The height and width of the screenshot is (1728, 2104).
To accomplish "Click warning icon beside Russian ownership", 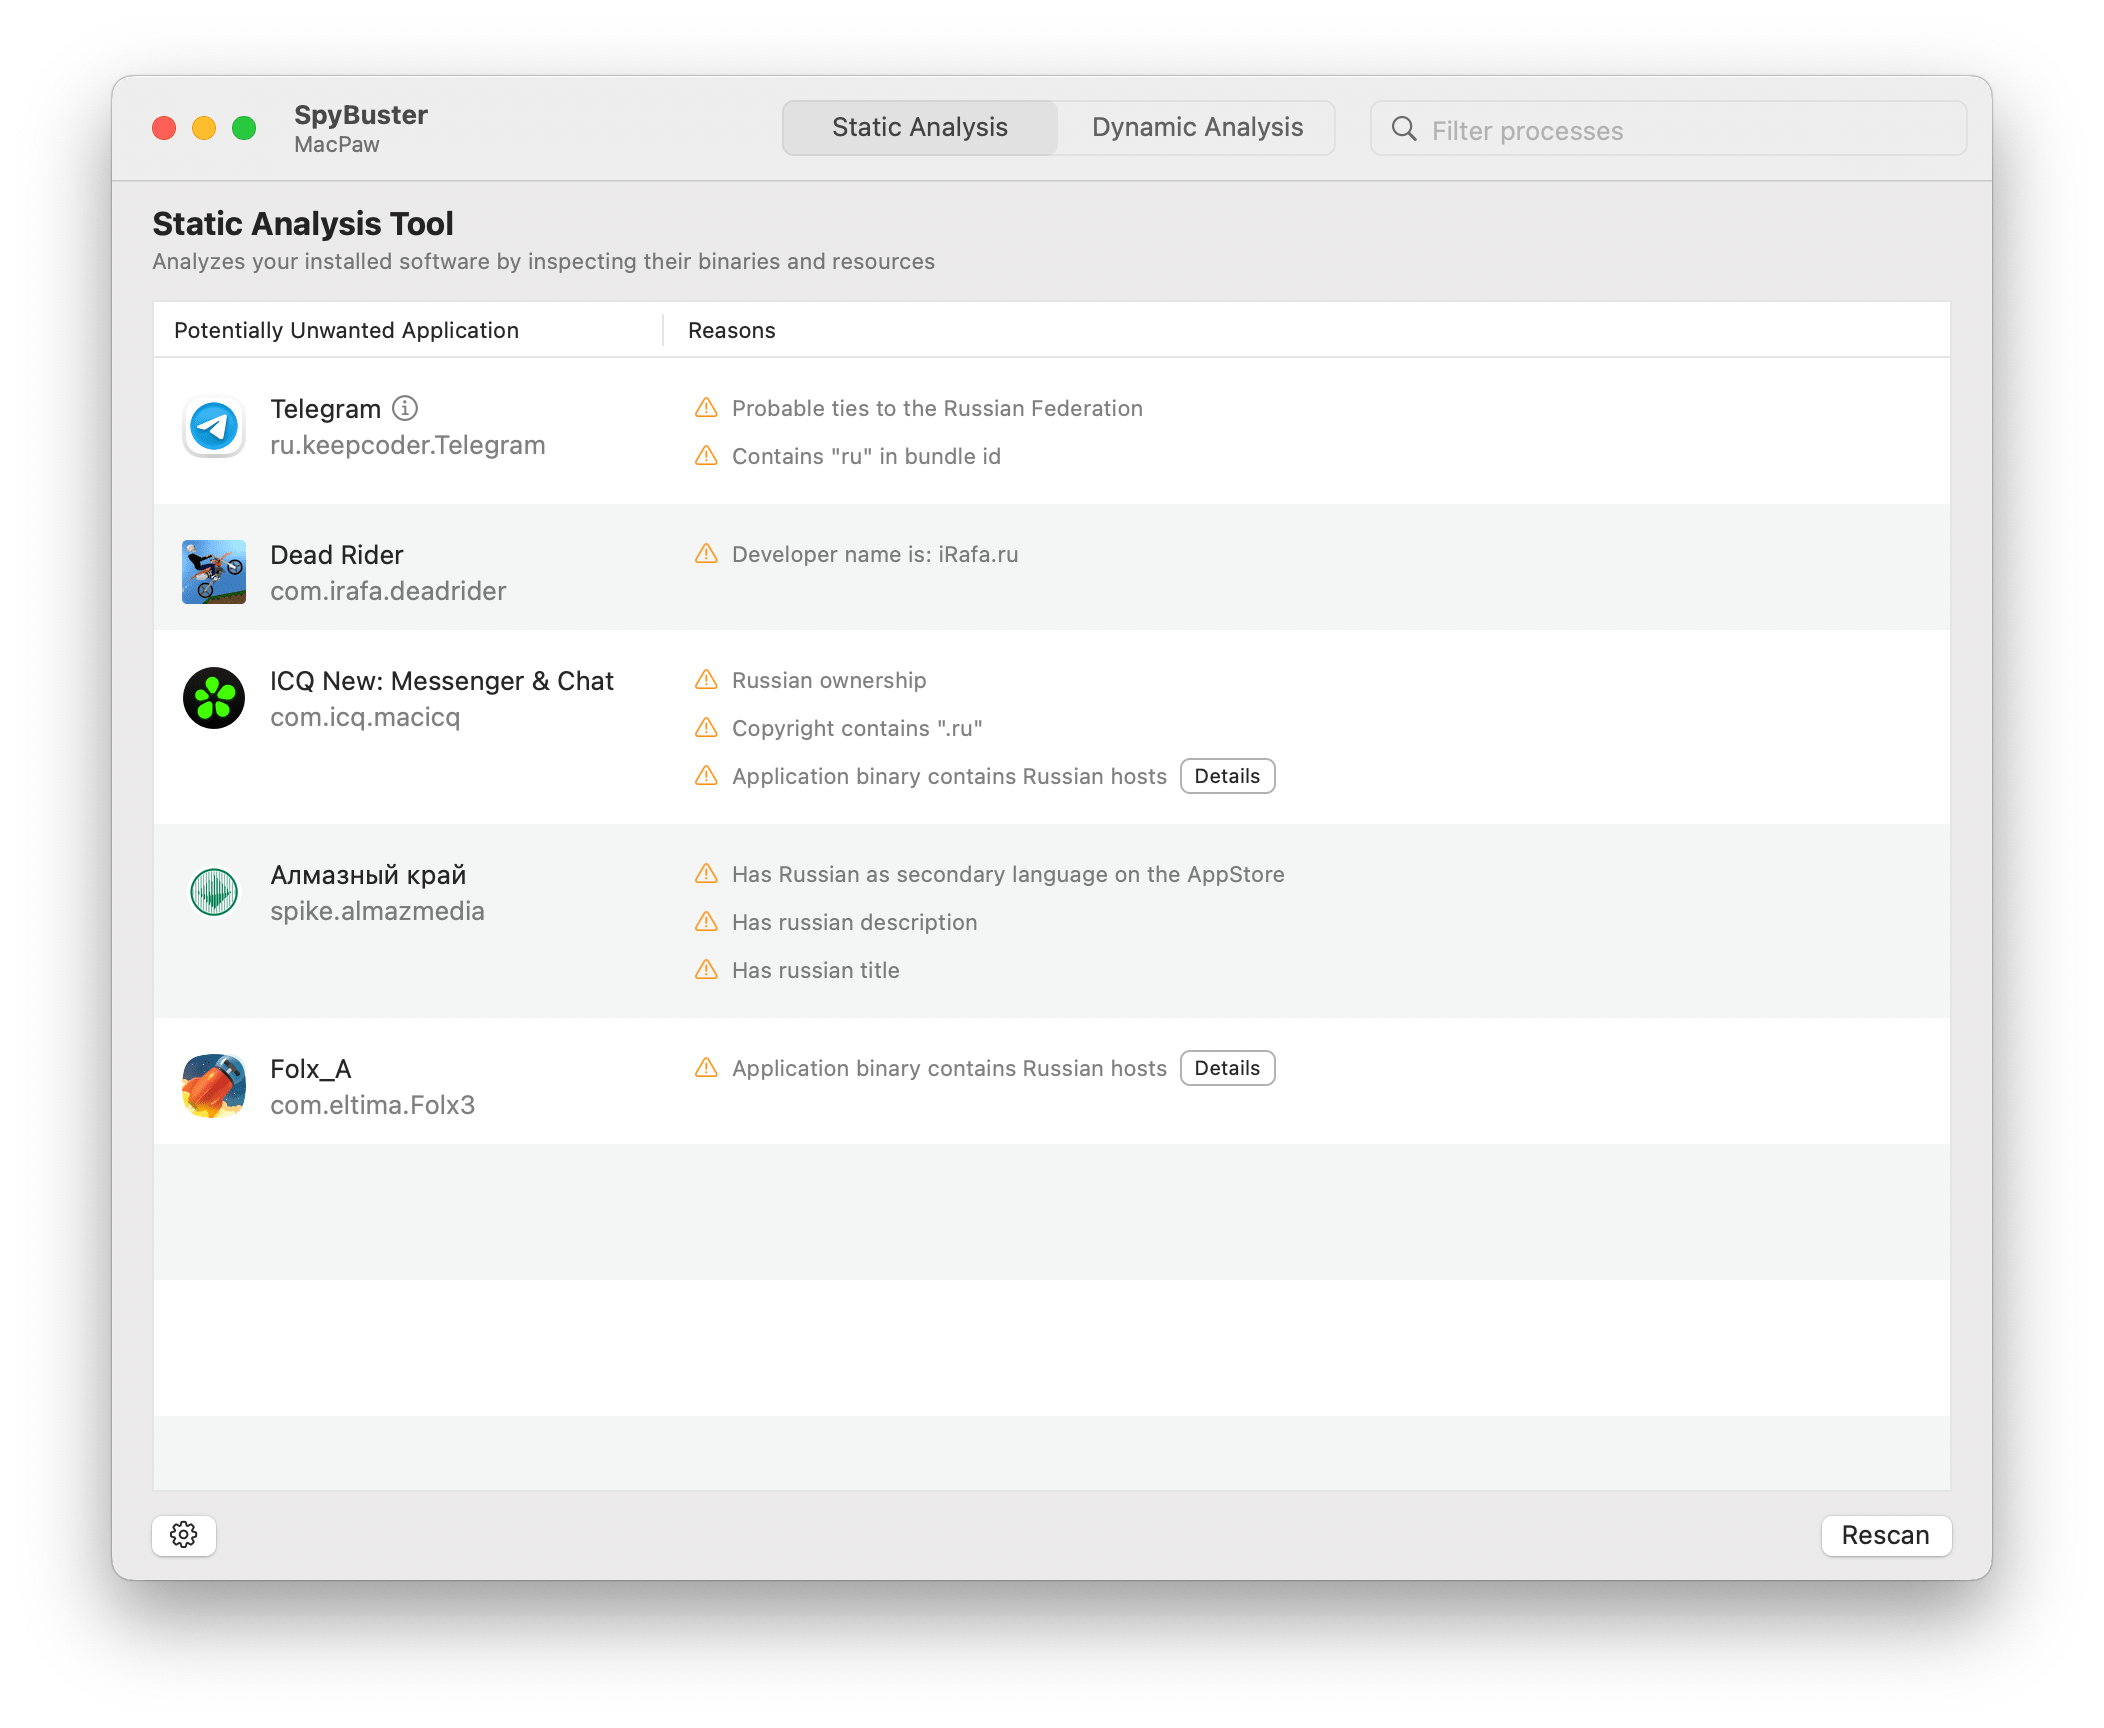I will pyautogui.click(x=706, y=680).
